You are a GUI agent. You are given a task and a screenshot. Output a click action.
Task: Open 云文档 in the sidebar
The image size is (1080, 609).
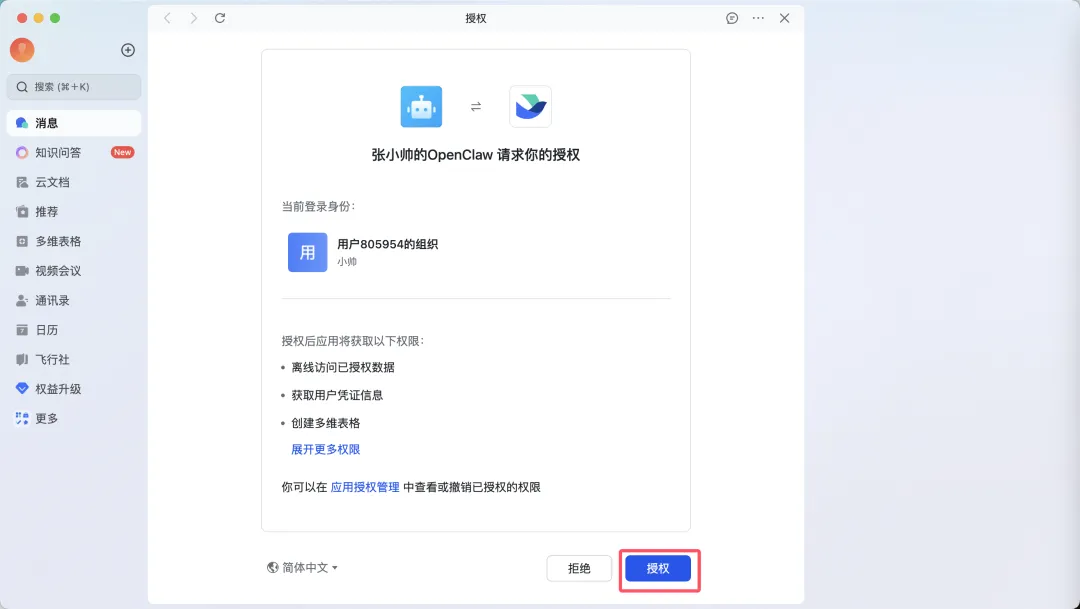74,182
